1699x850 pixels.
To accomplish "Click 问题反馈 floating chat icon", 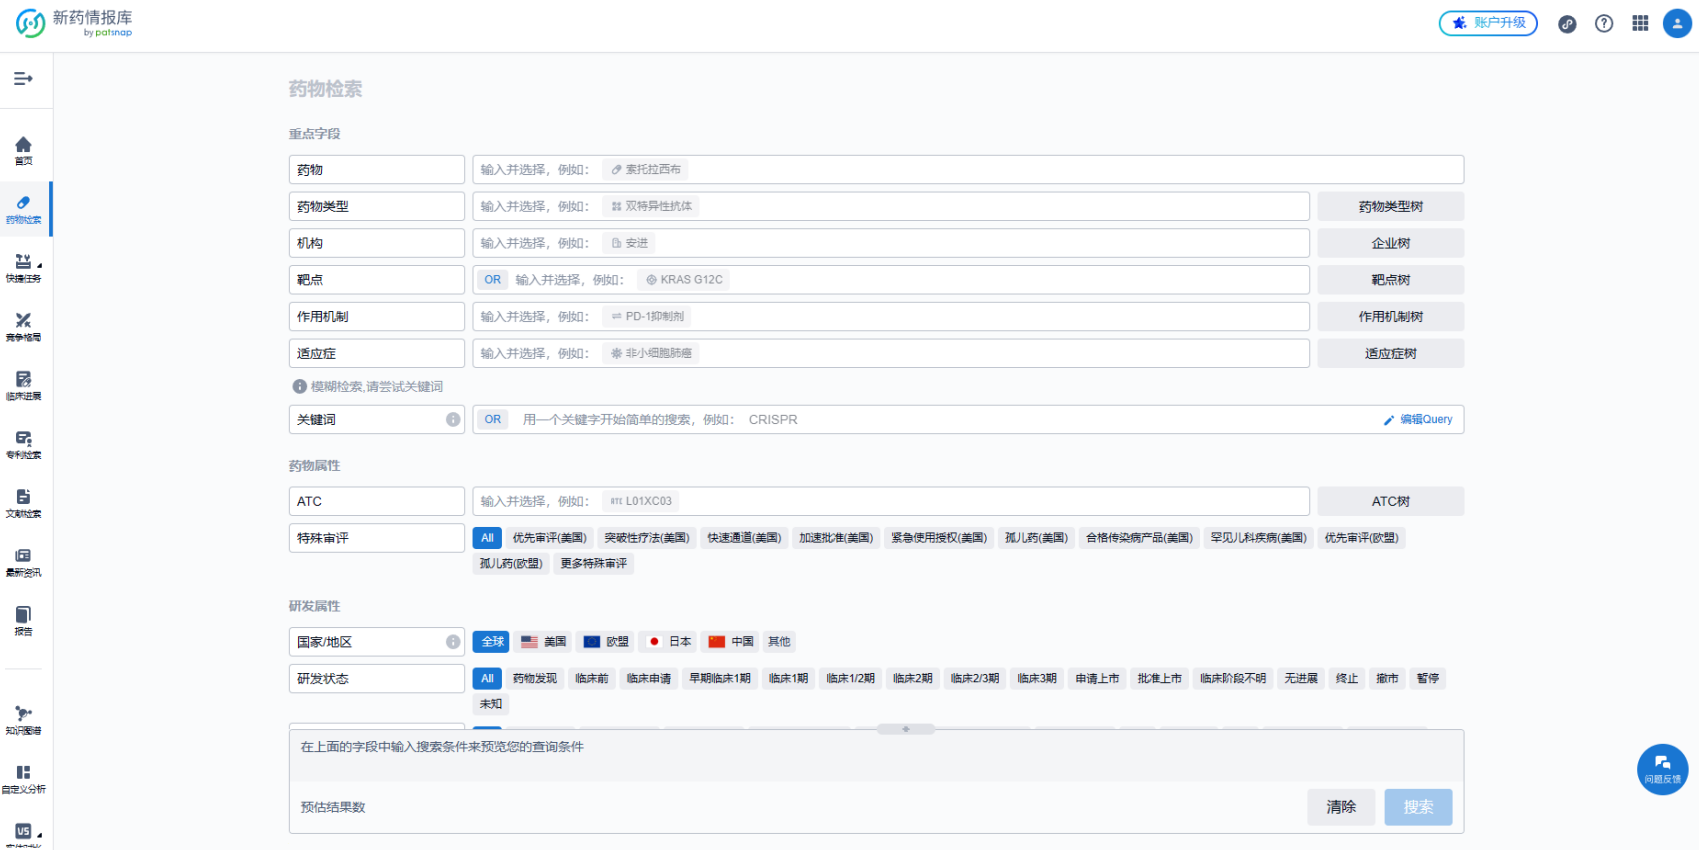I will [1662, 768].
